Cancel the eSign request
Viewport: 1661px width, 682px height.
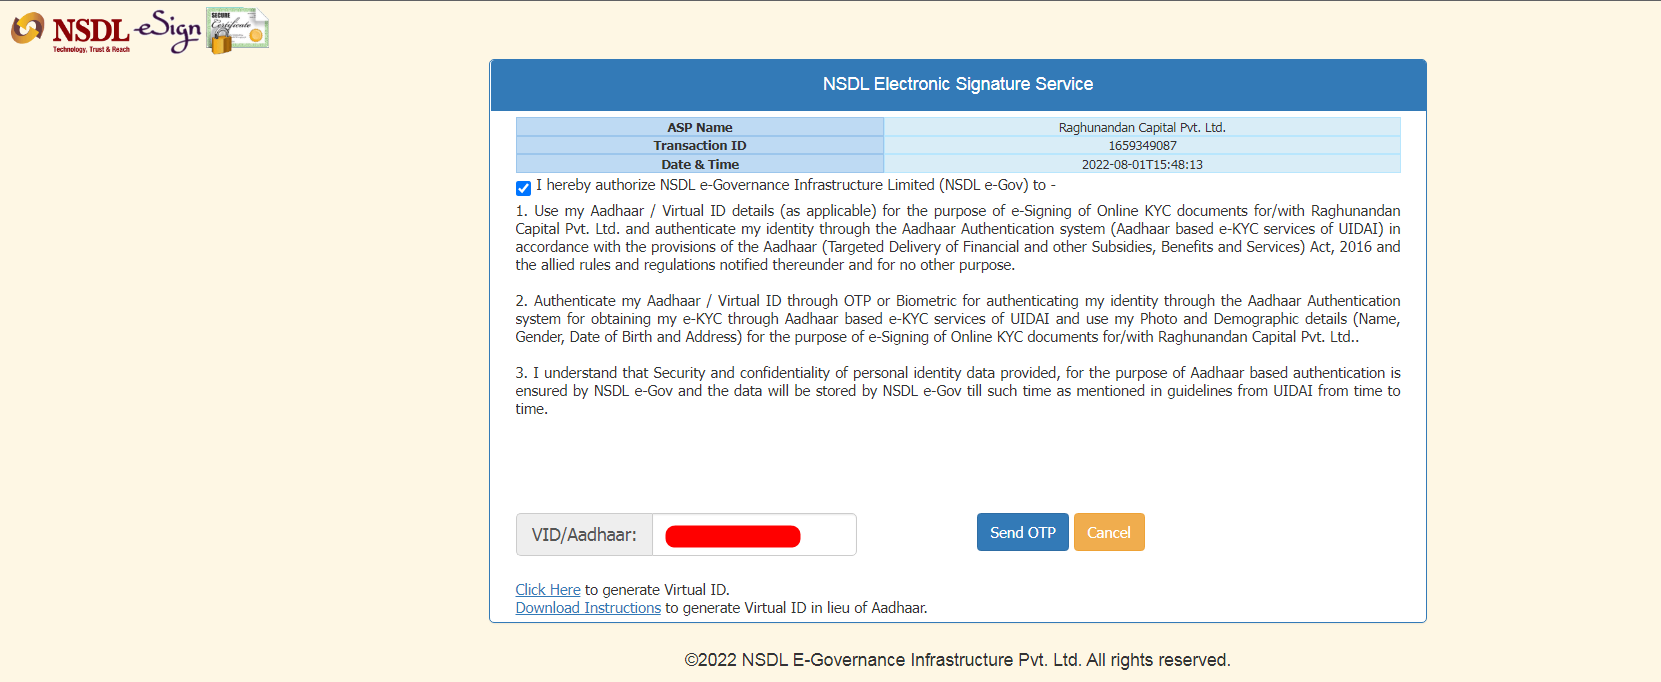tap(1109, 532)
